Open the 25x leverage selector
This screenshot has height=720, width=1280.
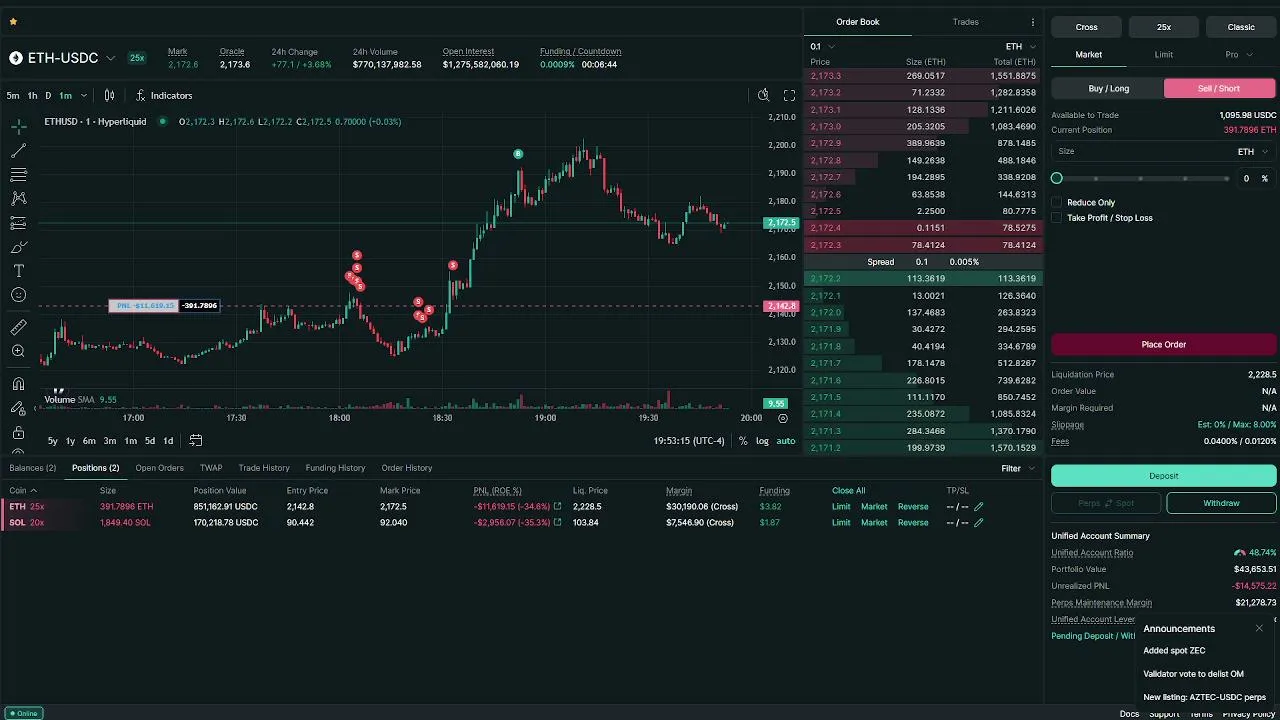tap(1164, 27)
